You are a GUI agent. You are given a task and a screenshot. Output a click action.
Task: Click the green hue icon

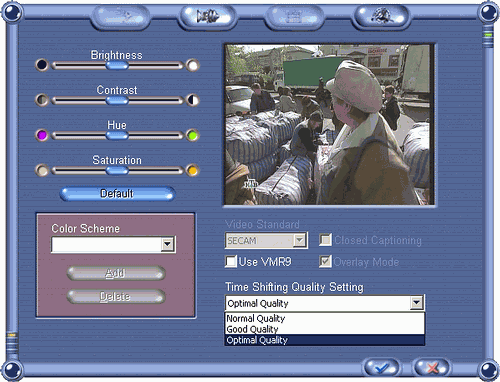(x=193, y=135)
